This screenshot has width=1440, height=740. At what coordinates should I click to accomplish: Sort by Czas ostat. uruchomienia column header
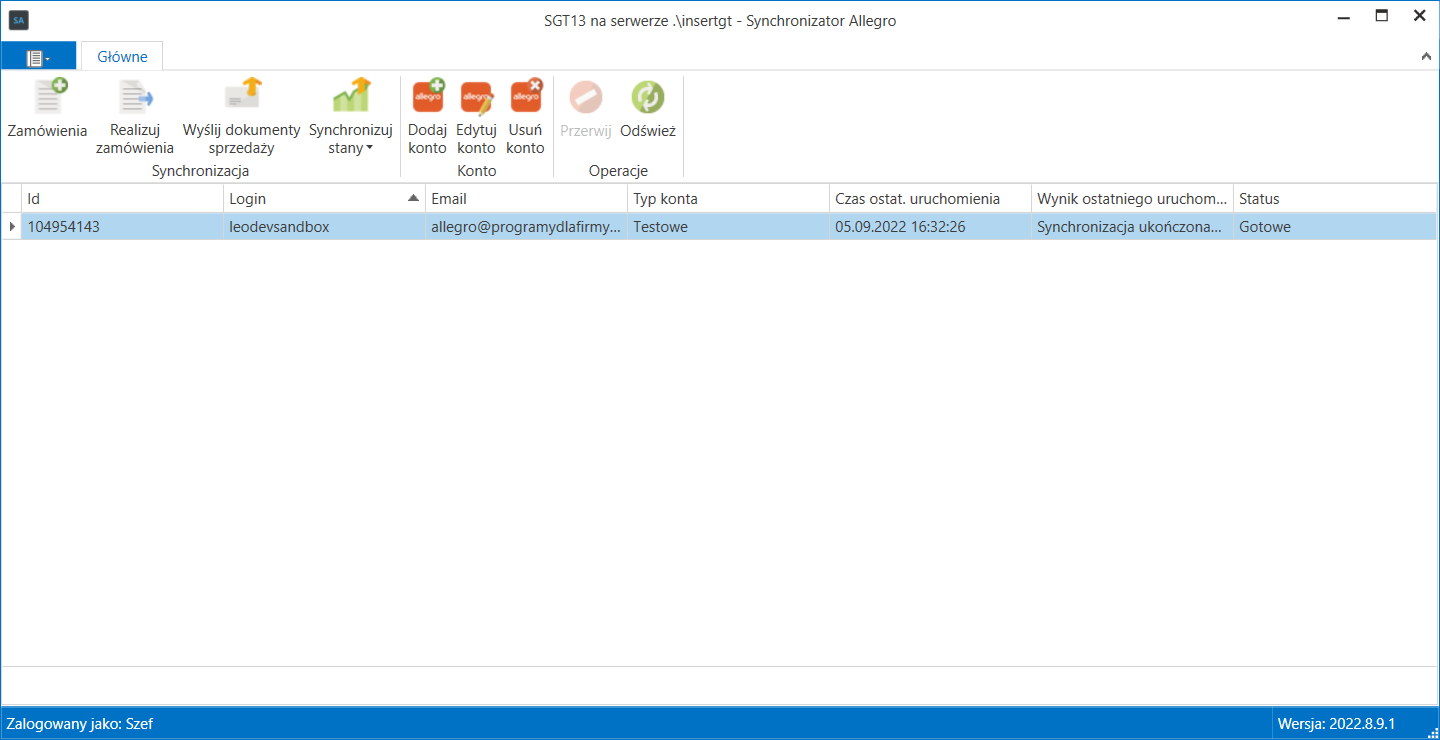point(930,199)
